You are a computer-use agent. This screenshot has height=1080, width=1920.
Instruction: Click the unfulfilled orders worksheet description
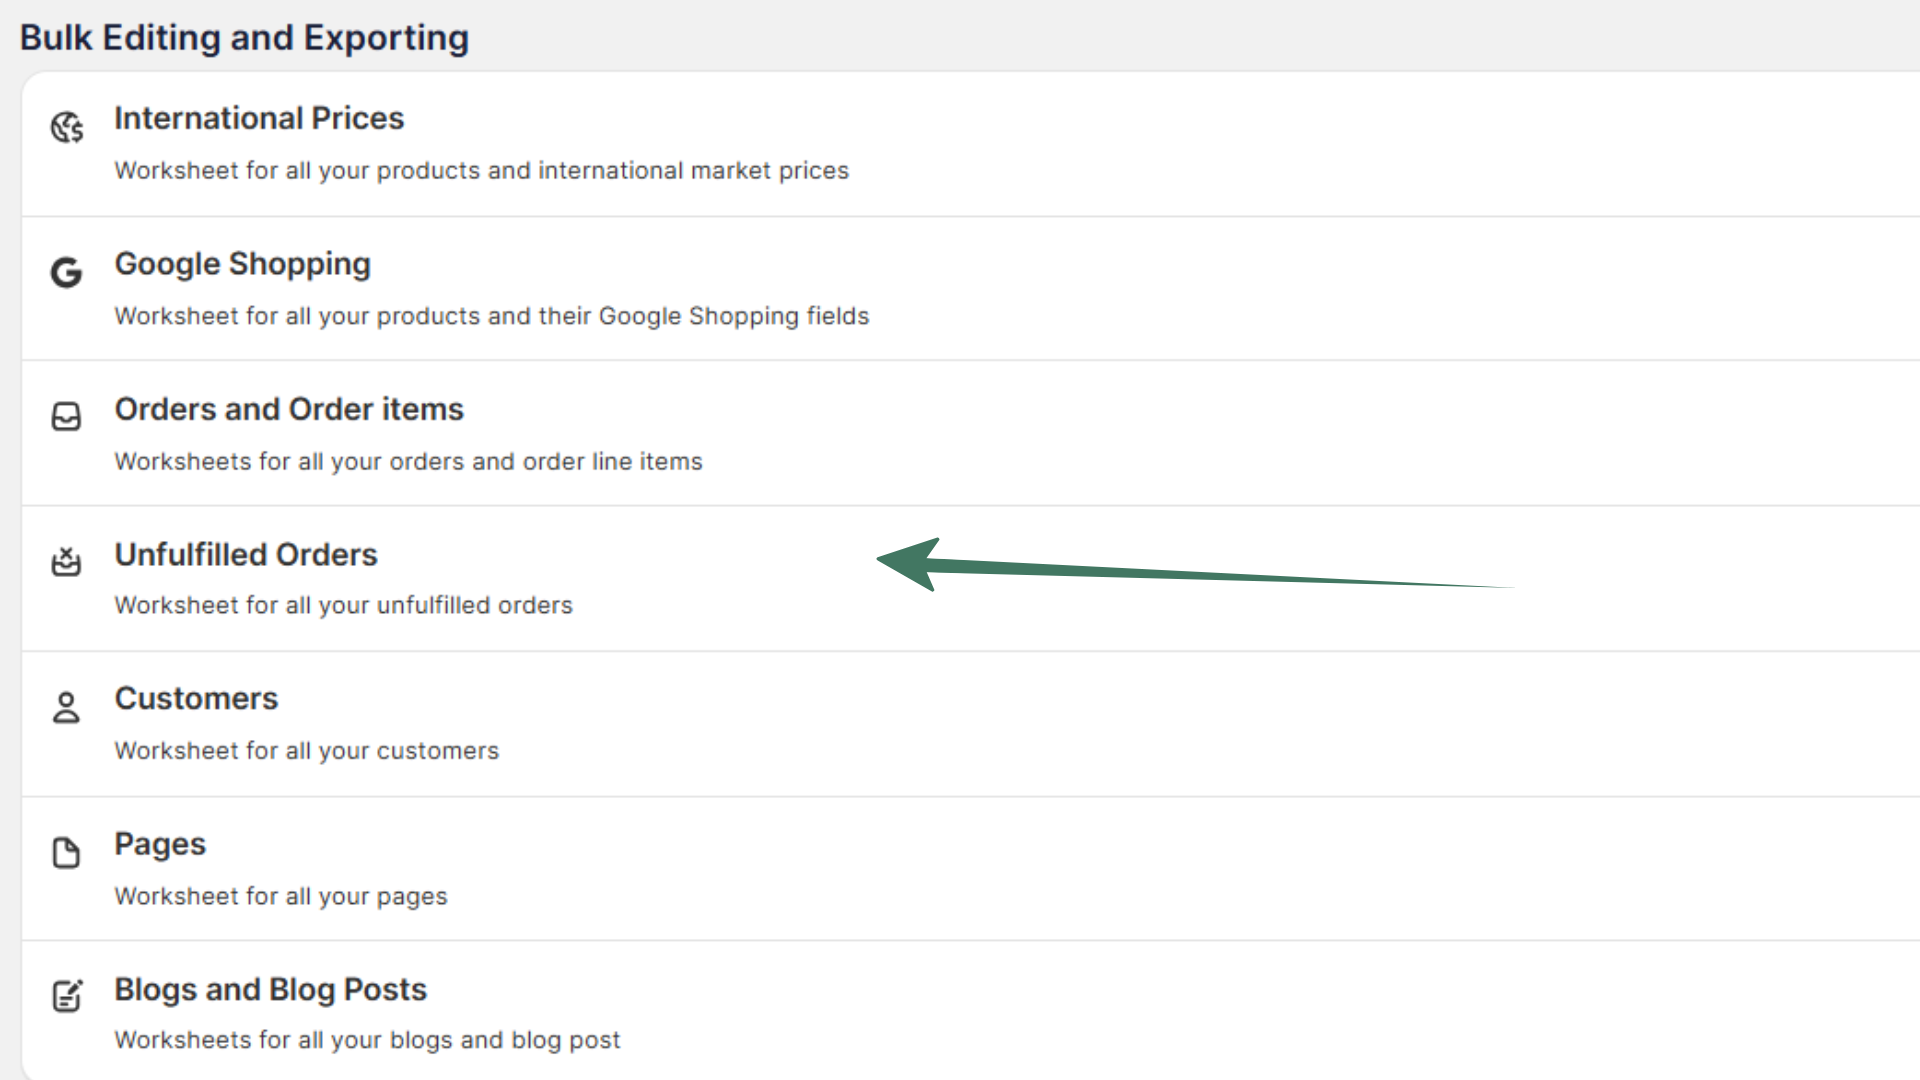tap(343, 606)
